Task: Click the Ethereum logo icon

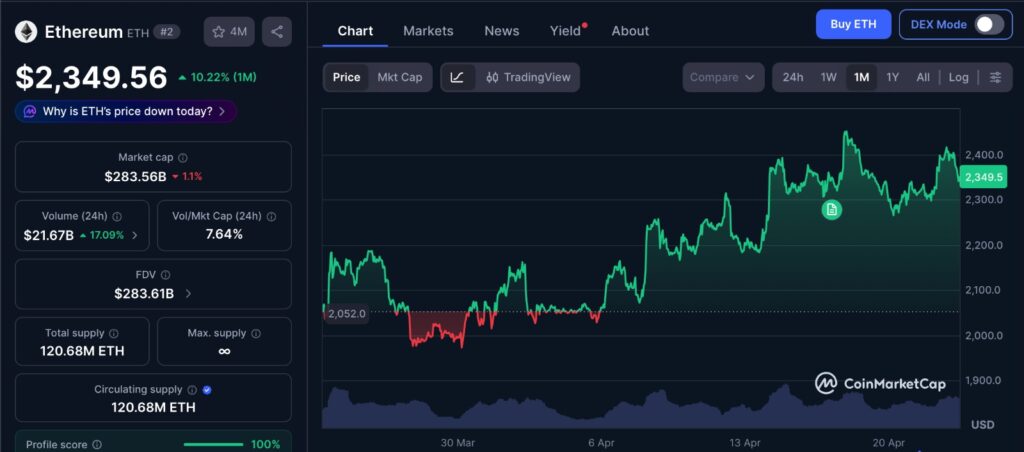Action: point(27,31)
